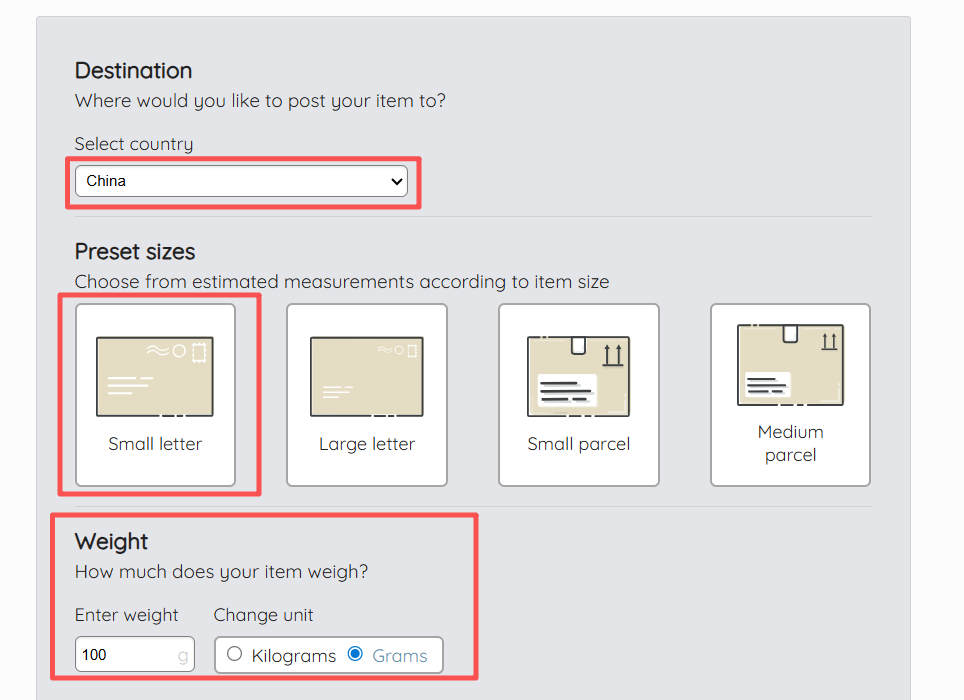The width and height of the screenshot is (964, 700).
Task: Click the Large letter envelope icon
Action: coord(366,376)
